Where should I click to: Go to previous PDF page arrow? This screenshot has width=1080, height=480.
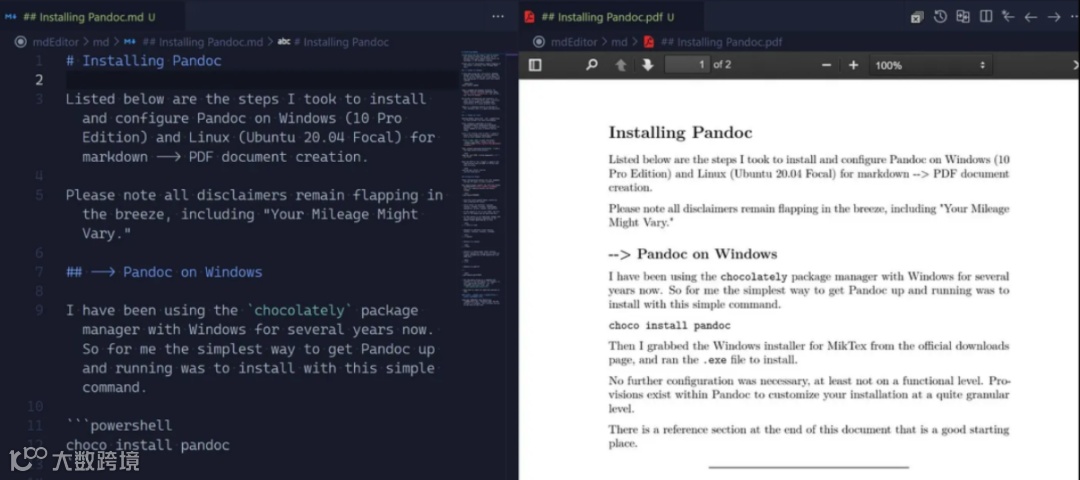coord(621,65)
